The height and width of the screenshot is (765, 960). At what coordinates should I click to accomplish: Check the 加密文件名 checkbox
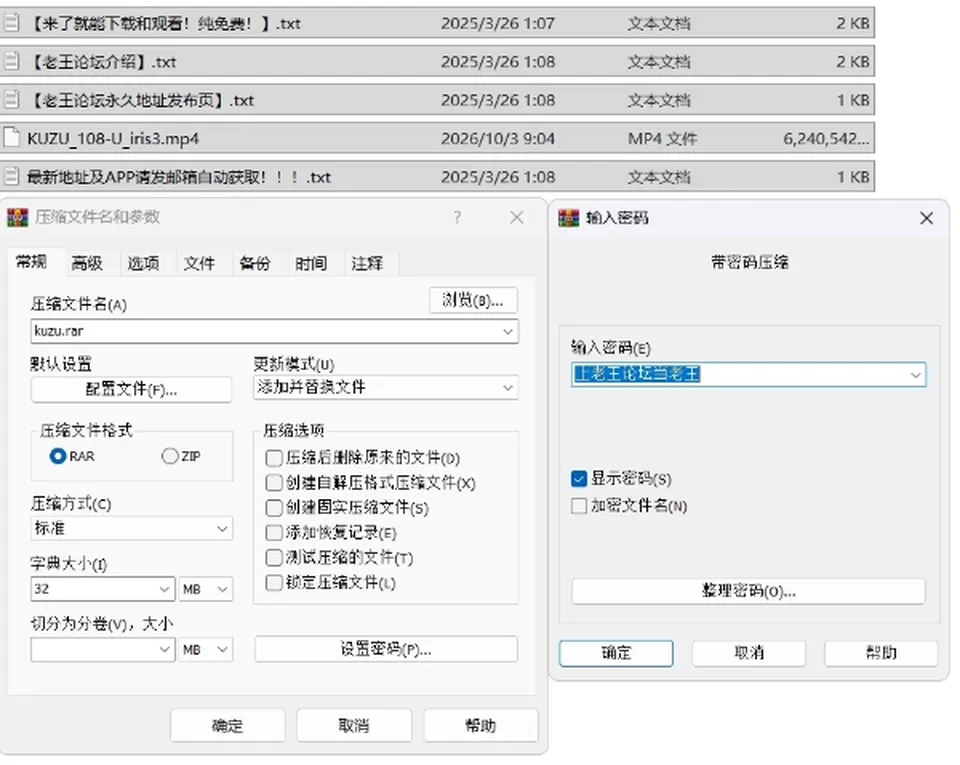tap(579, 506)
